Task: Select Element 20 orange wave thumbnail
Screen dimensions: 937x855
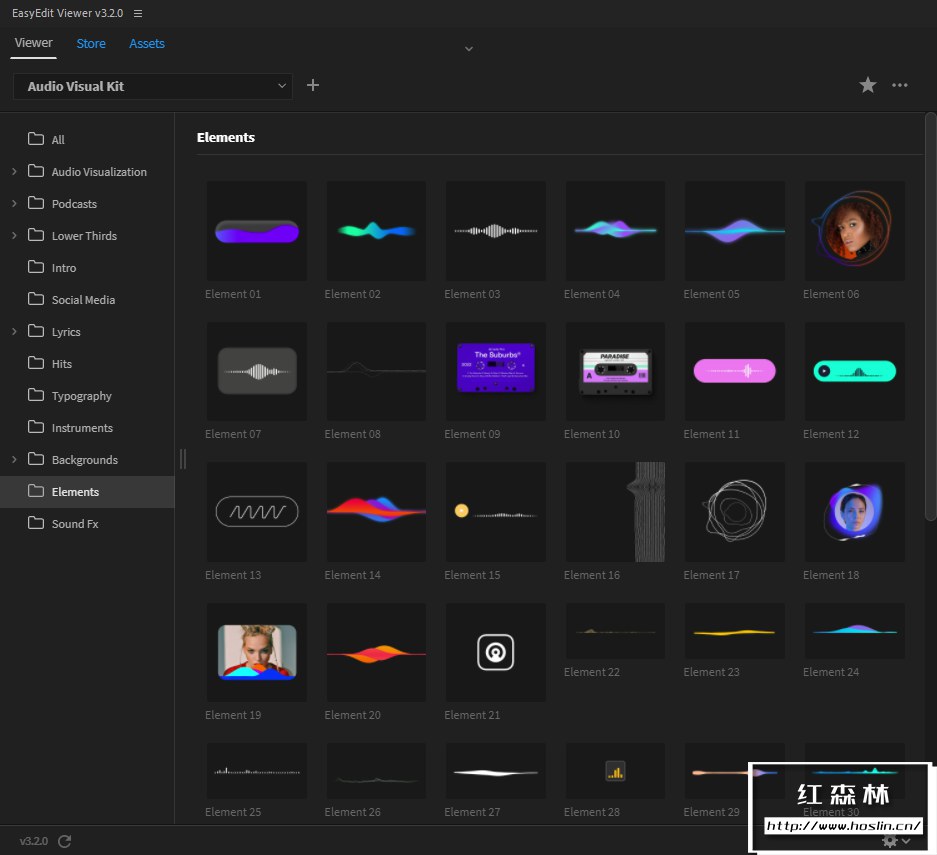Action: (x=376, y=652)
